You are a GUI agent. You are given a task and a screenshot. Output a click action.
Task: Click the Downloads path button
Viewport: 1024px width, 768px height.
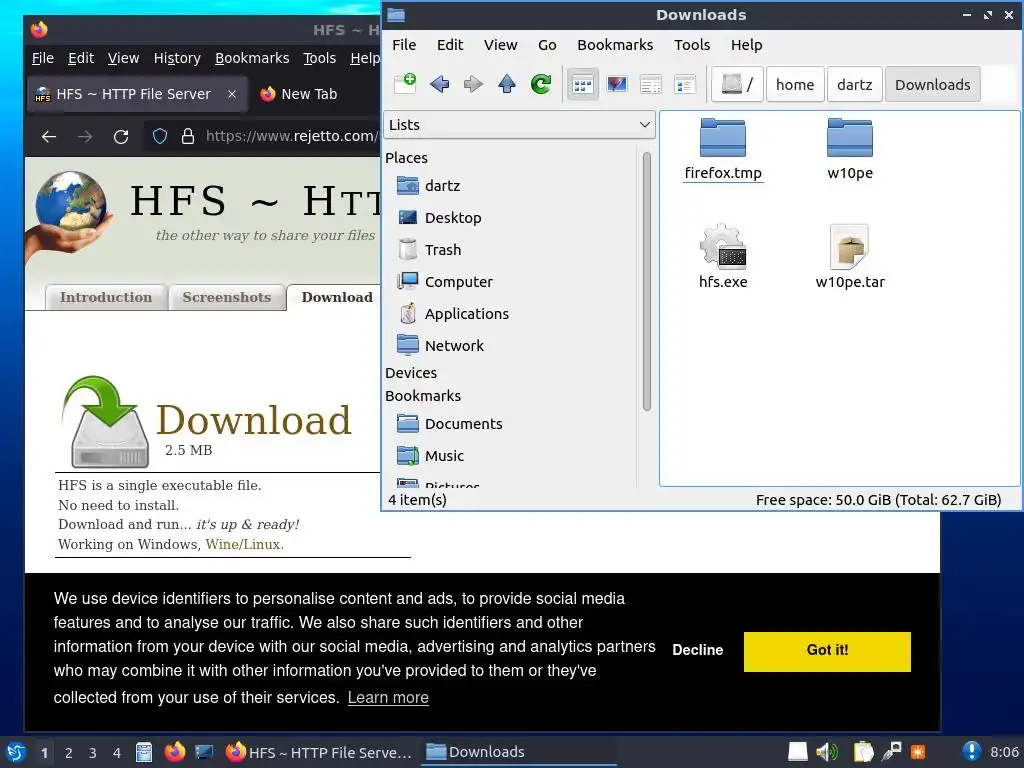[933, 84]
